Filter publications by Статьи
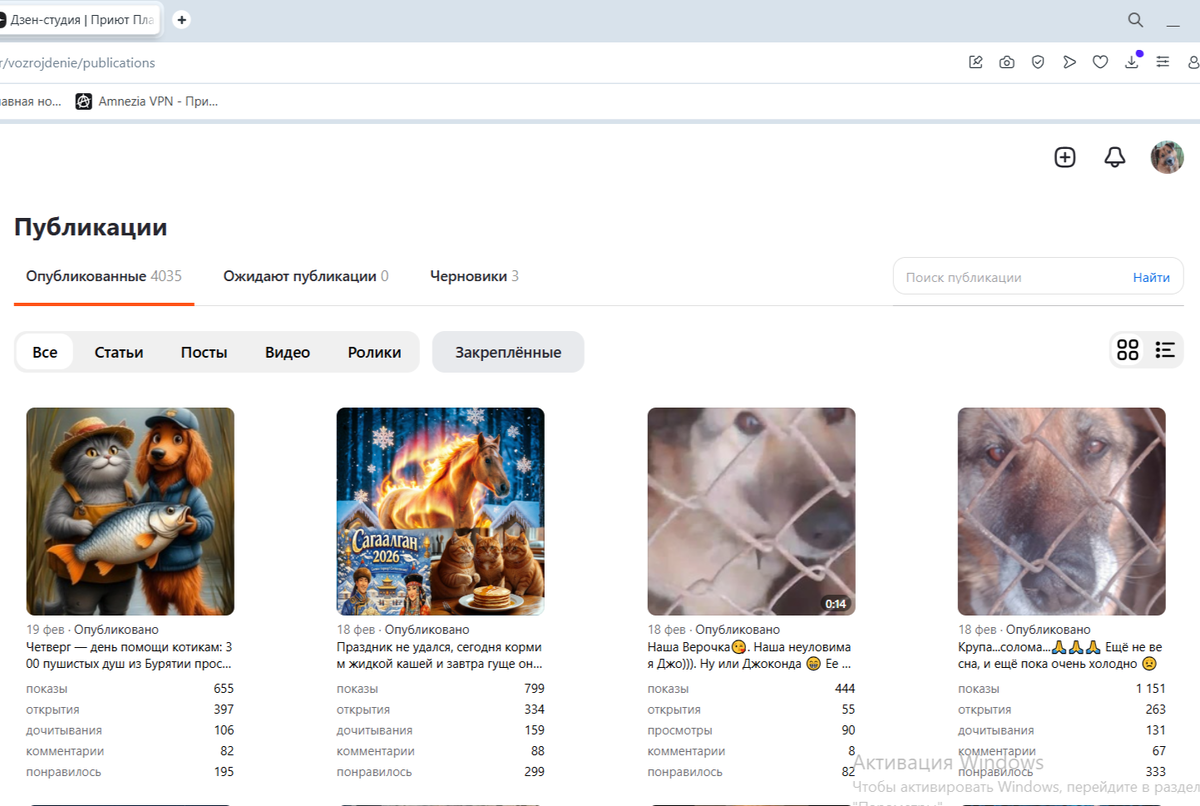This screenshot has width=1200, height=806. pos(119,352)
